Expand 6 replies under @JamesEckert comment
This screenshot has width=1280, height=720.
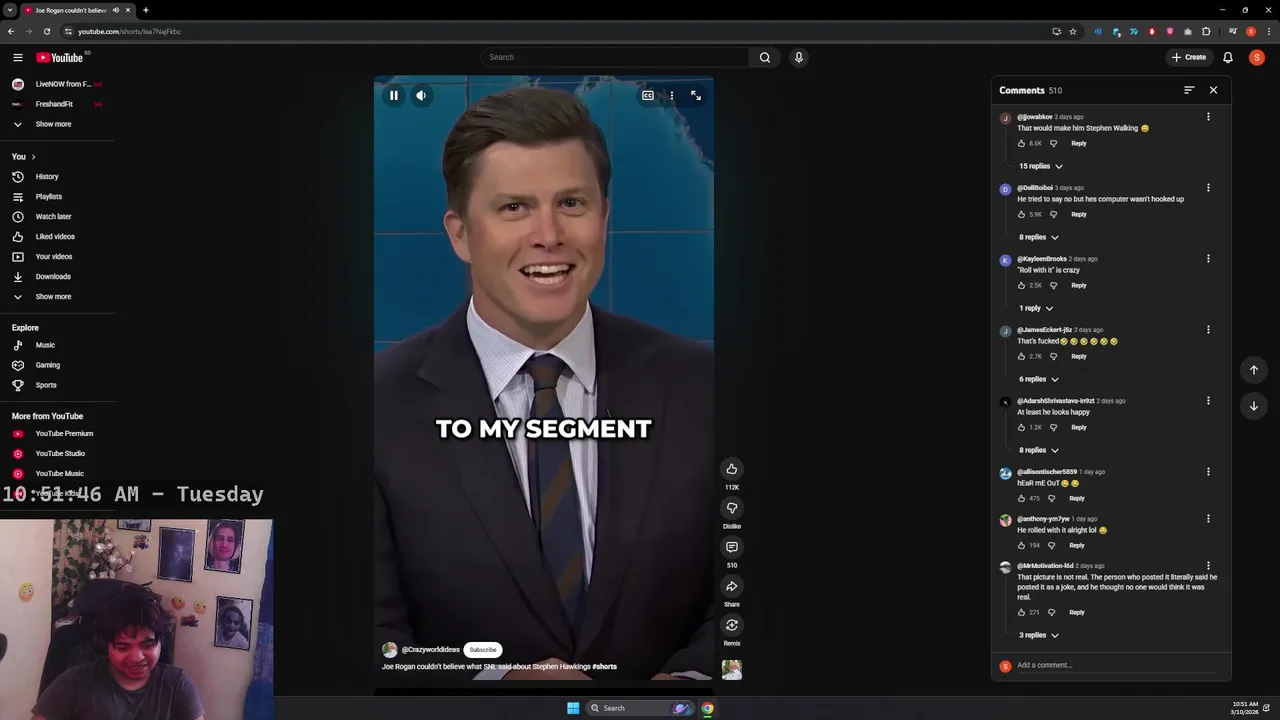tap(1039, 379)
